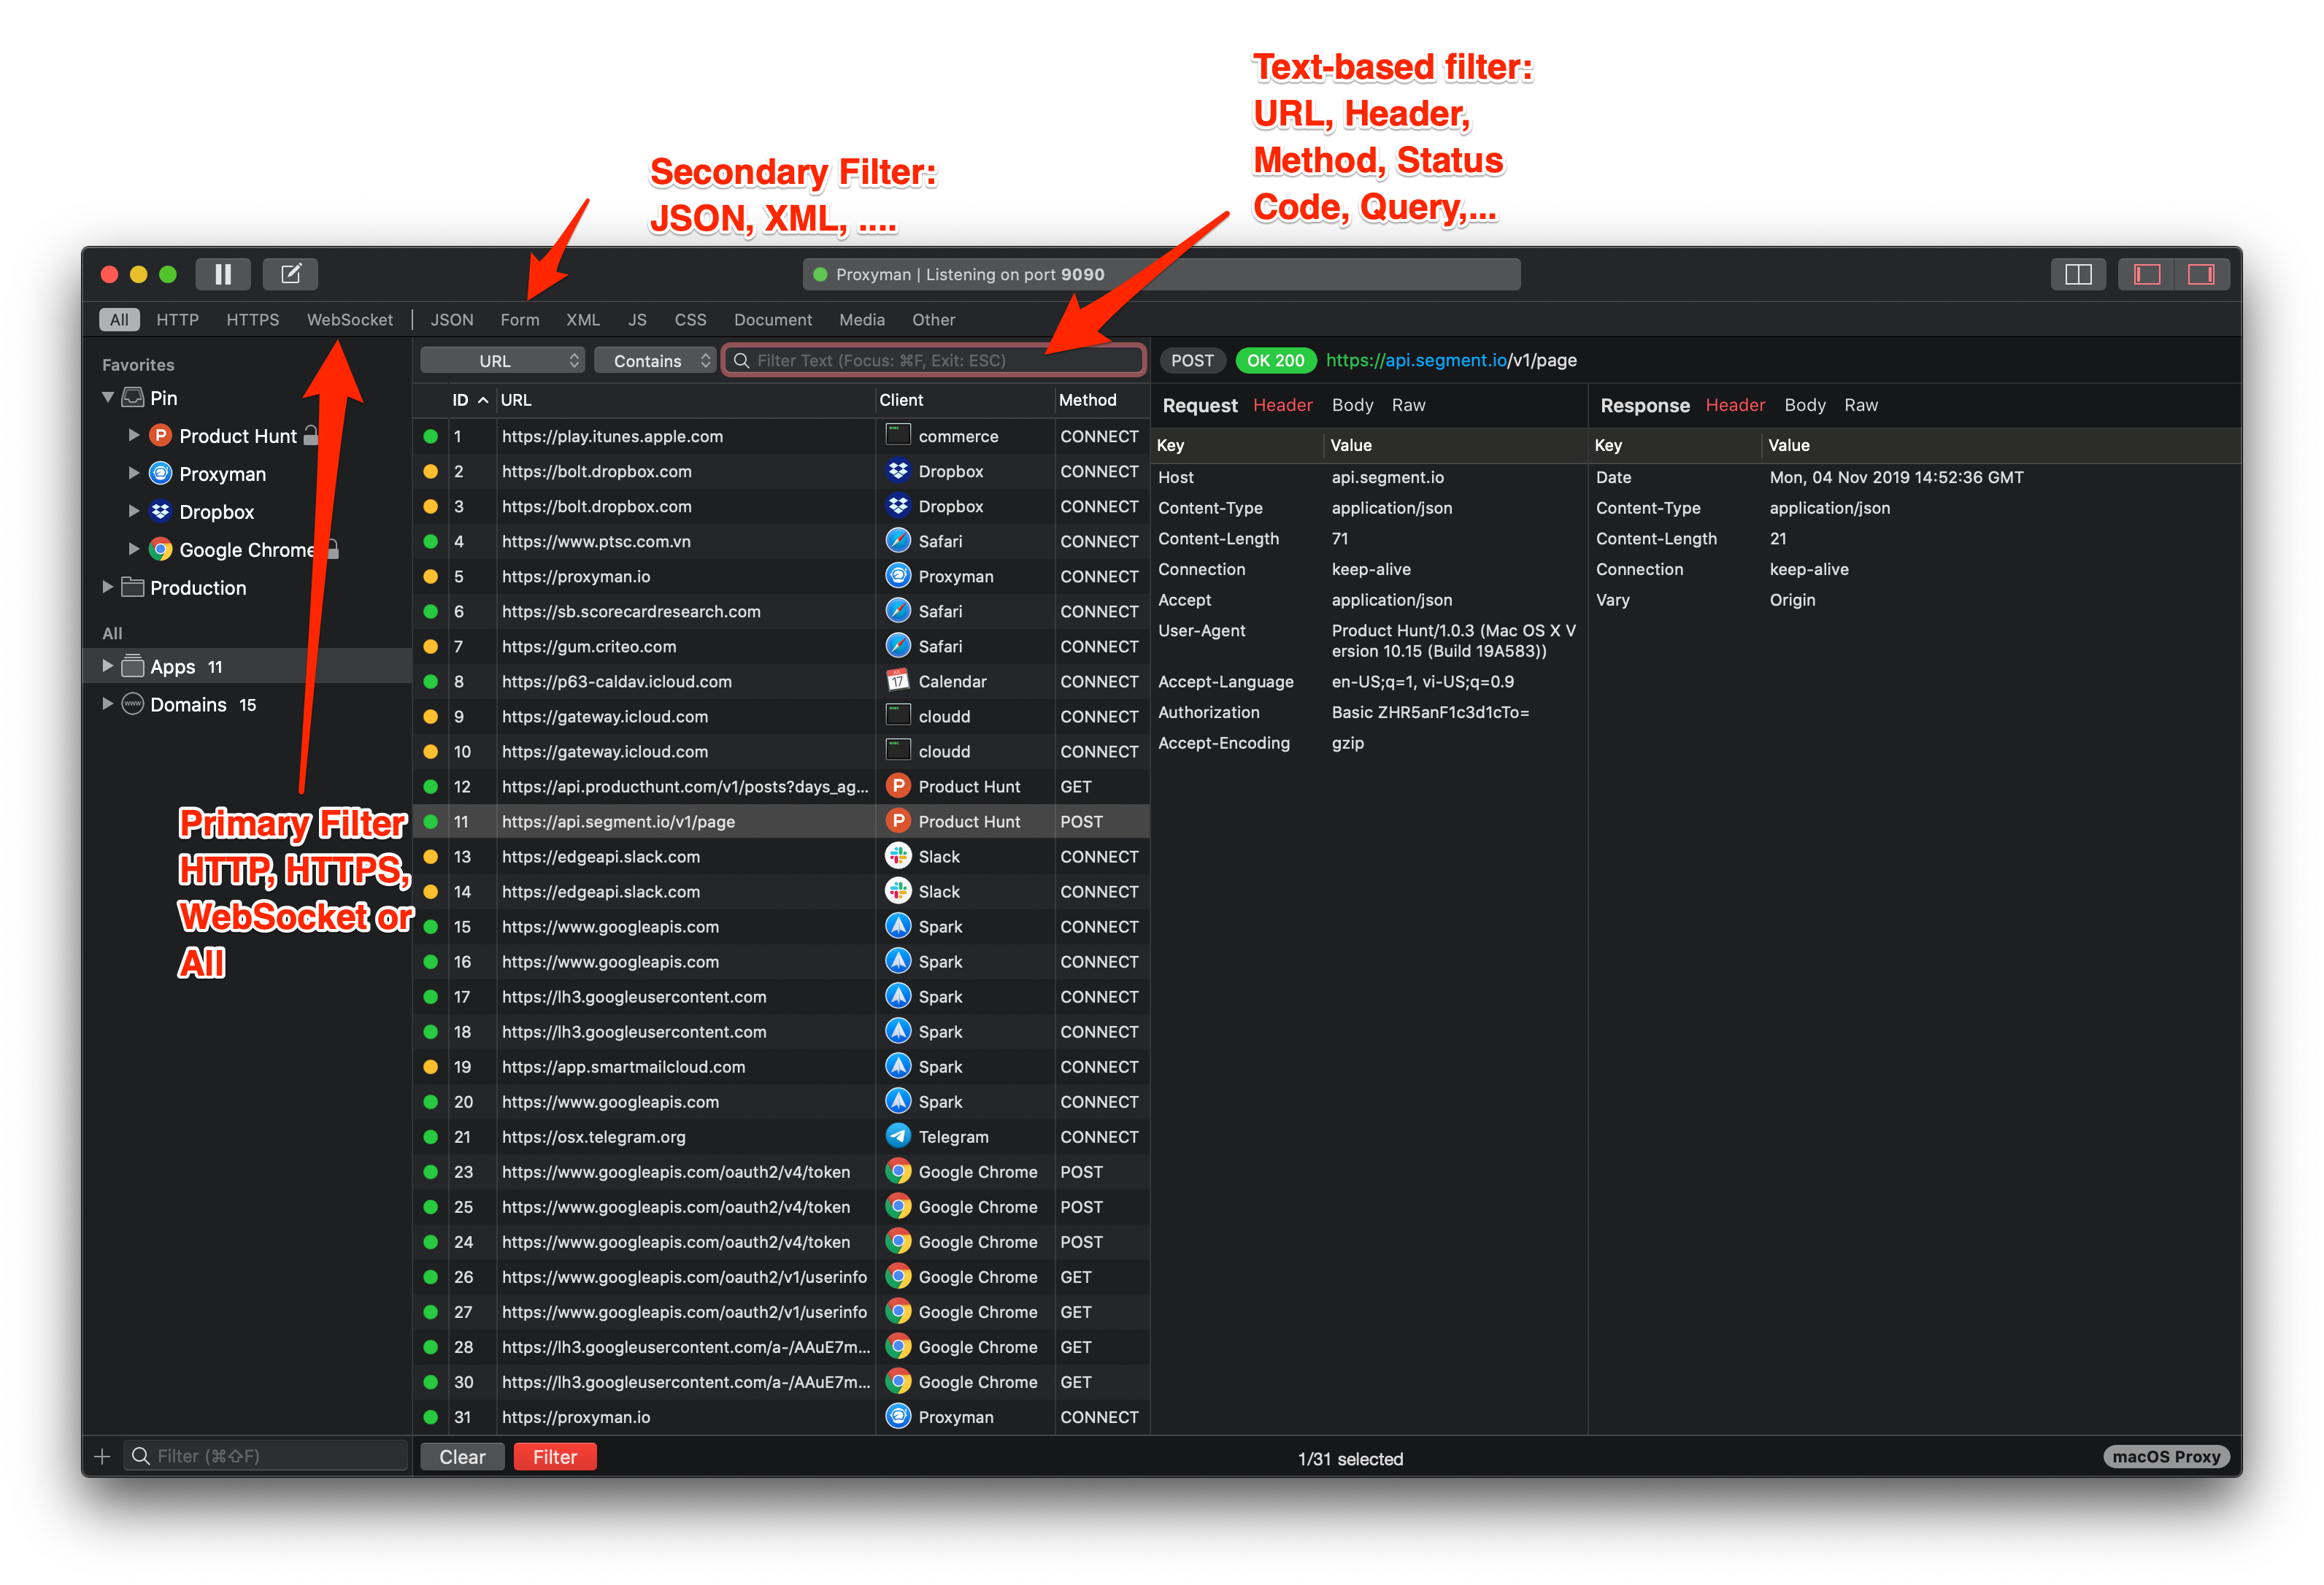The height and width of the screenshot is (1585, 2324).
Task: Click the Dropbox icon in Pin favorites
Action: coord(160,512)
